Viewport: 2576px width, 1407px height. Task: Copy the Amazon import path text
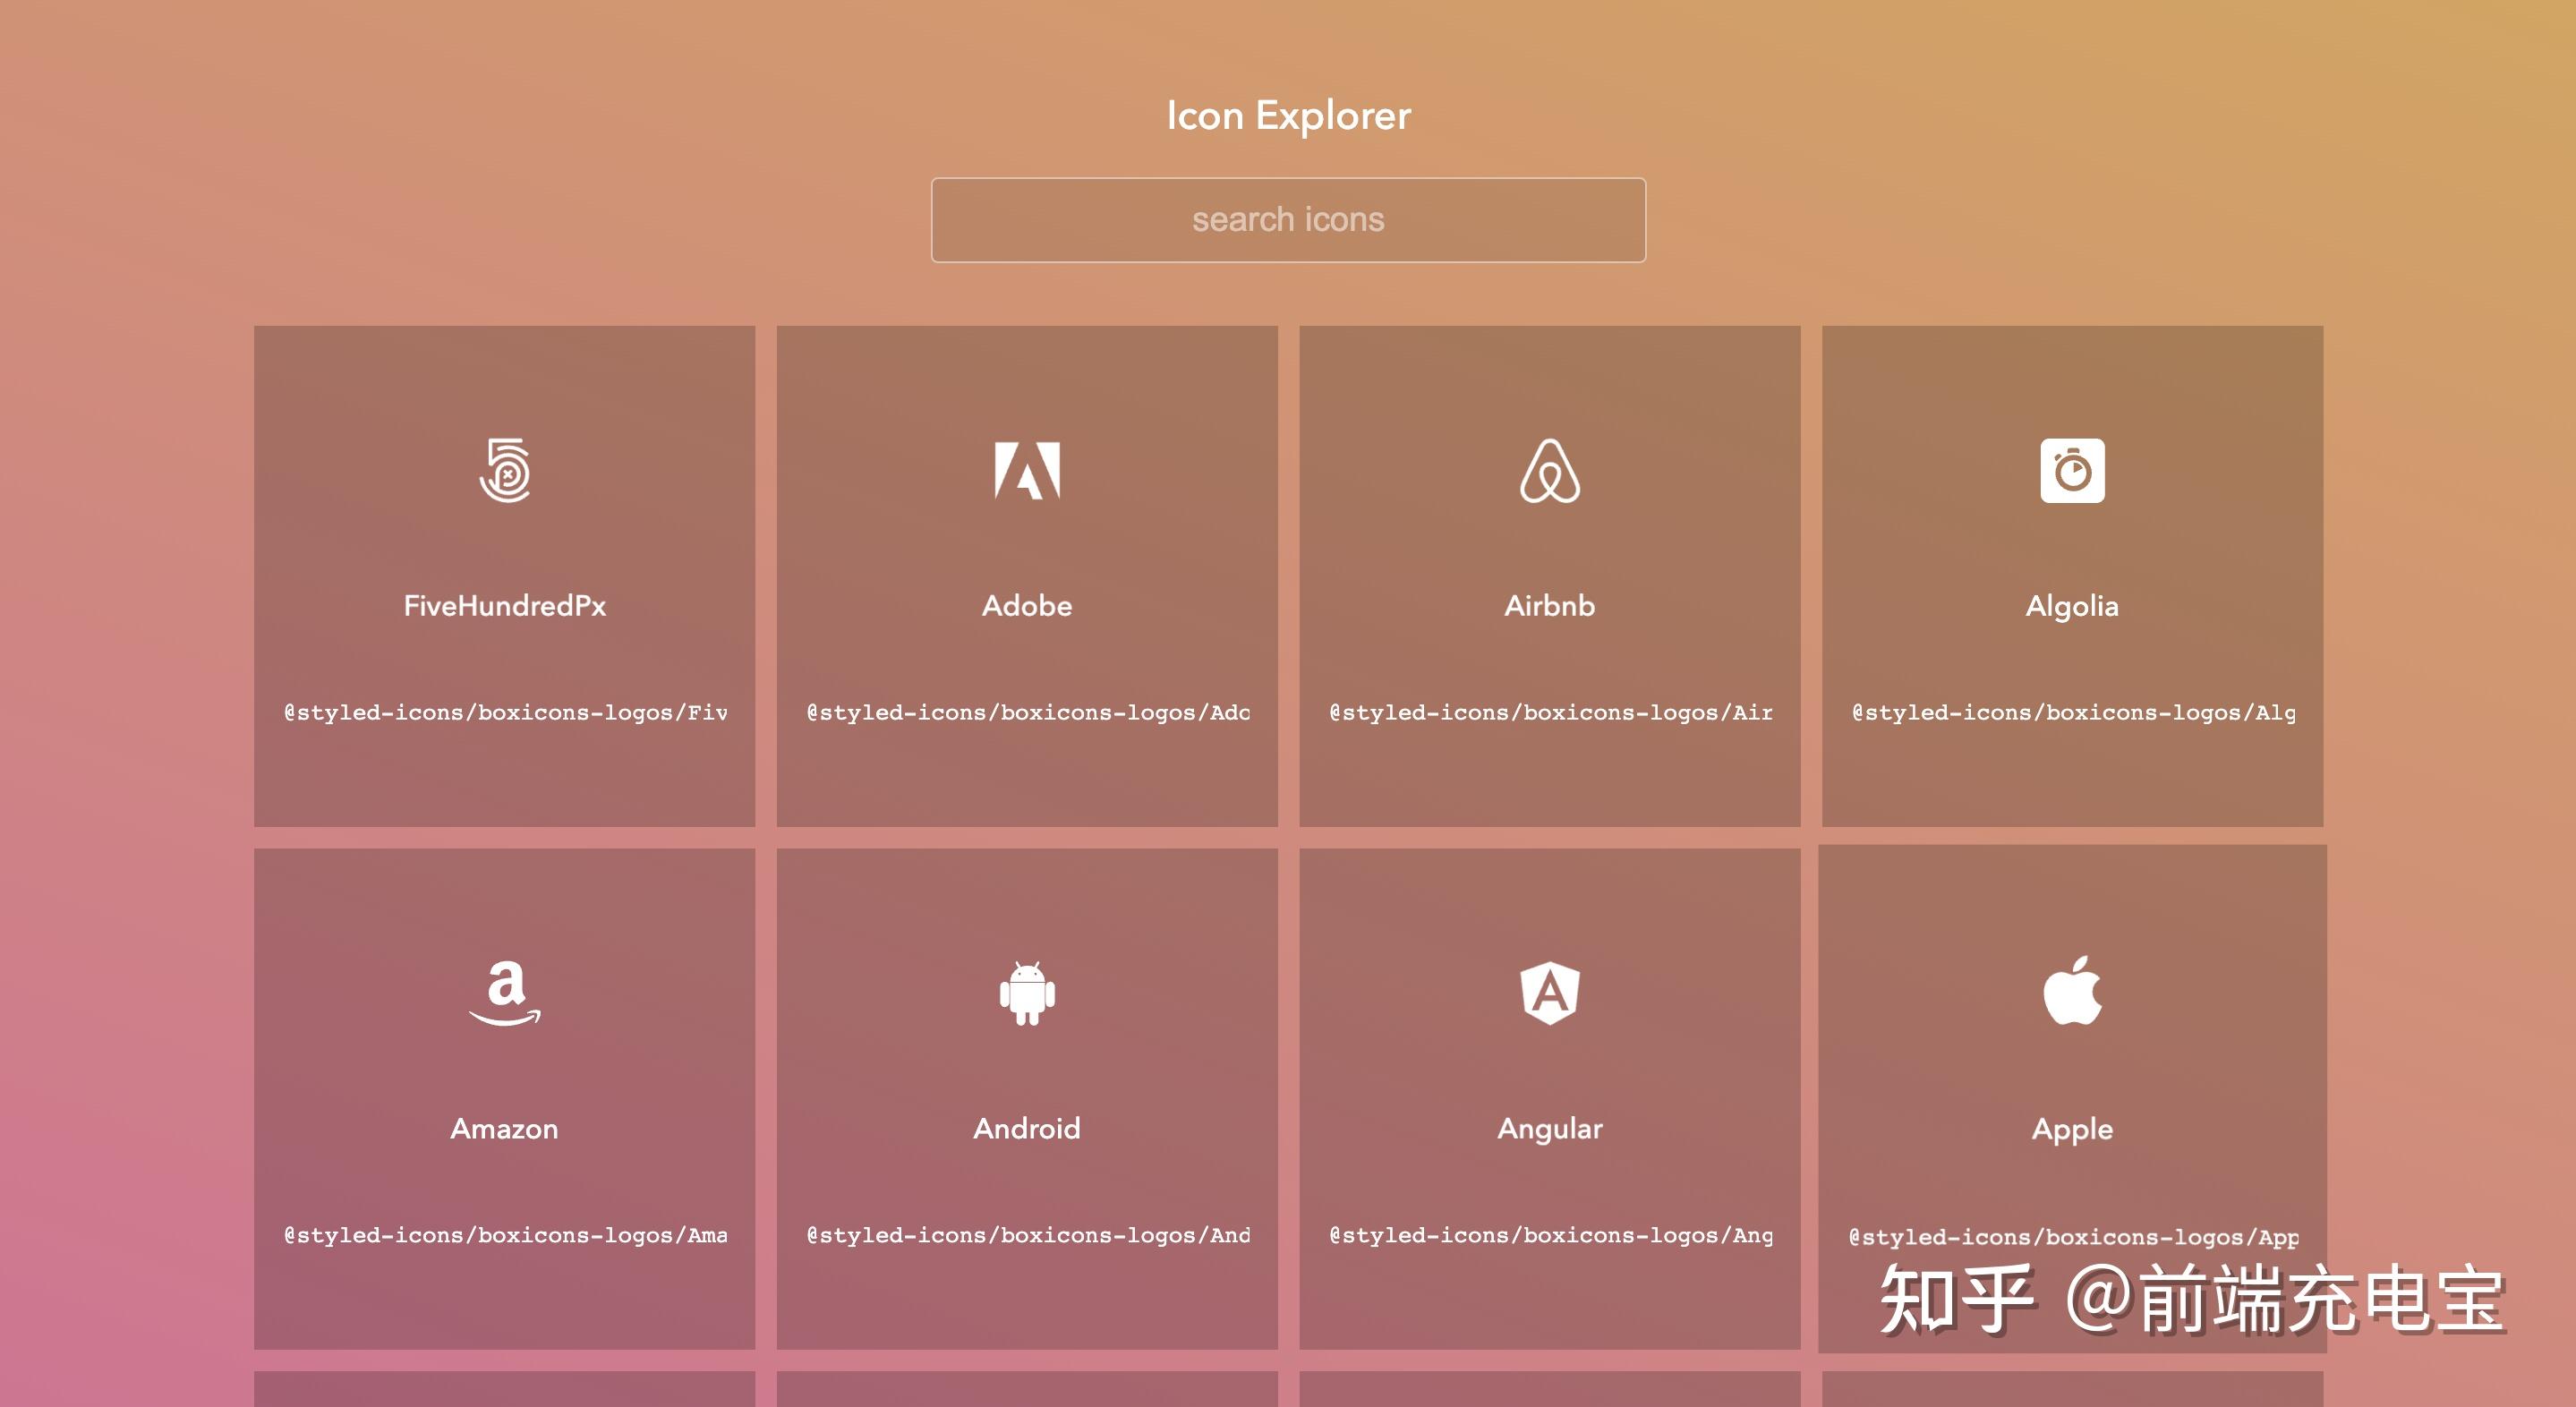tap(505, 1235)
